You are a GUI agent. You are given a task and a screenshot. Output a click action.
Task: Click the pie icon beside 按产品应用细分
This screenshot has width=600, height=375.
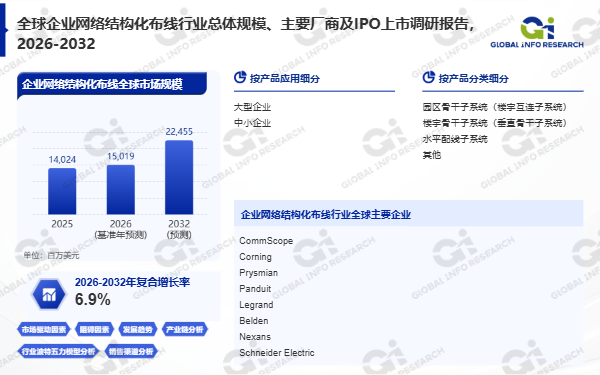240,77
